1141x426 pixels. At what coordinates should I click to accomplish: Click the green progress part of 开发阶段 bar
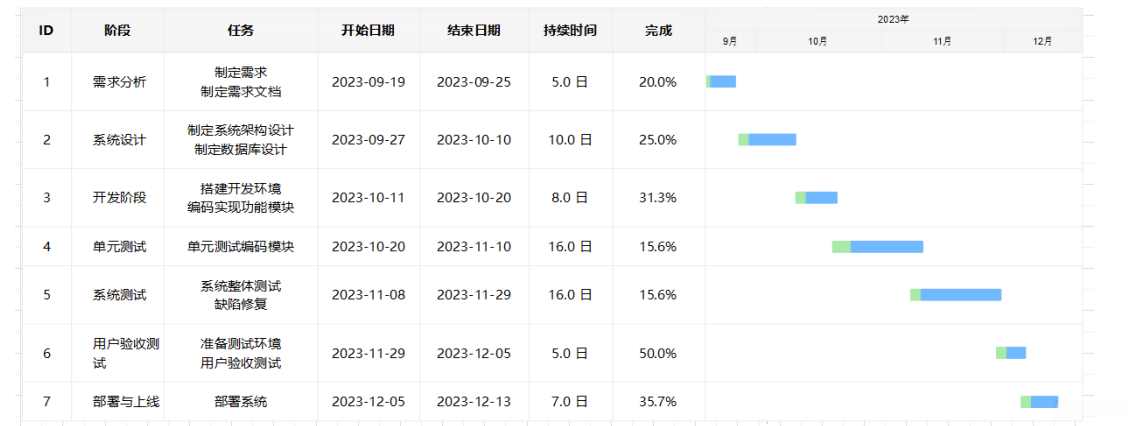800,198
